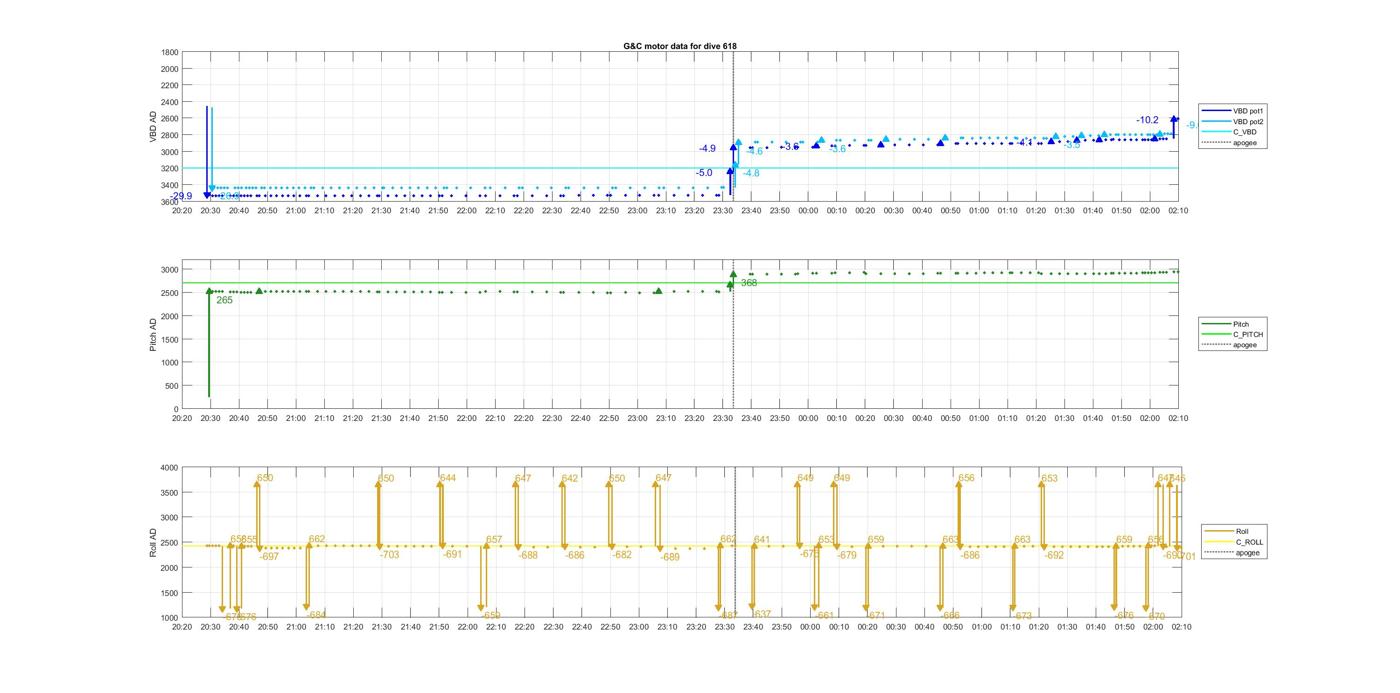Click the pitch triangle marker at apogee line
This screenshot has width=1400, height=693.
pyautogui.click(x=733, y=274)
